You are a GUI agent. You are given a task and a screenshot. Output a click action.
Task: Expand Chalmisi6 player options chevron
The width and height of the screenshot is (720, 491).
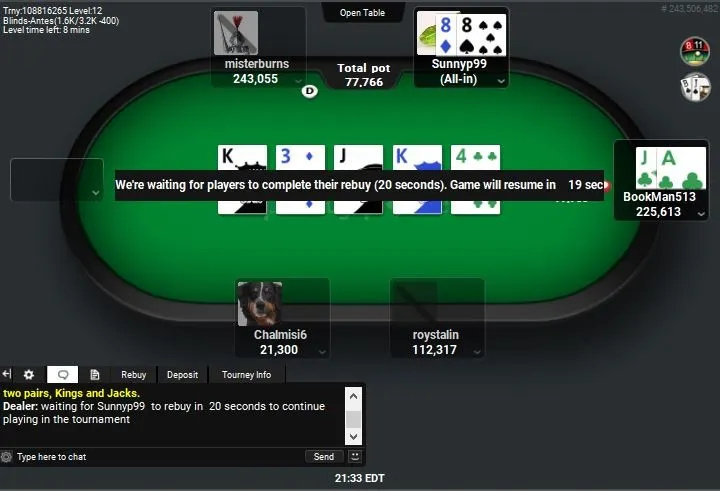[x=322, y=352]
